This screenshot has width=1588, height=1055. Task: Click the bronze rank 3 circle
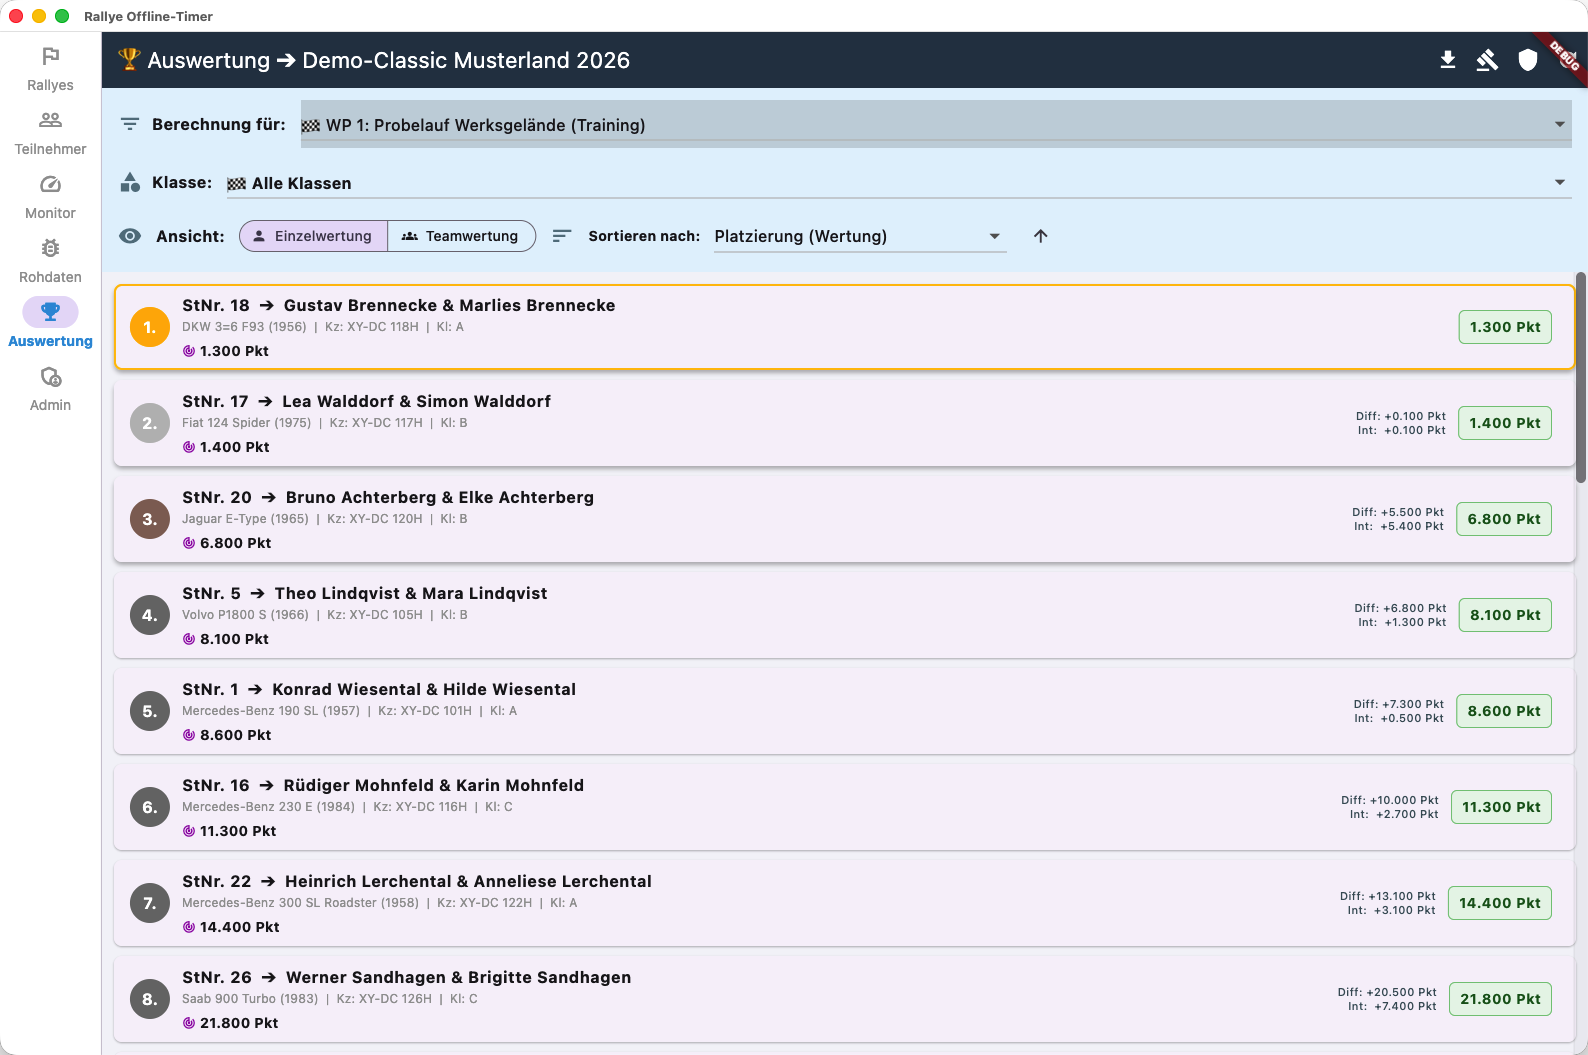(x=150, y=519)
